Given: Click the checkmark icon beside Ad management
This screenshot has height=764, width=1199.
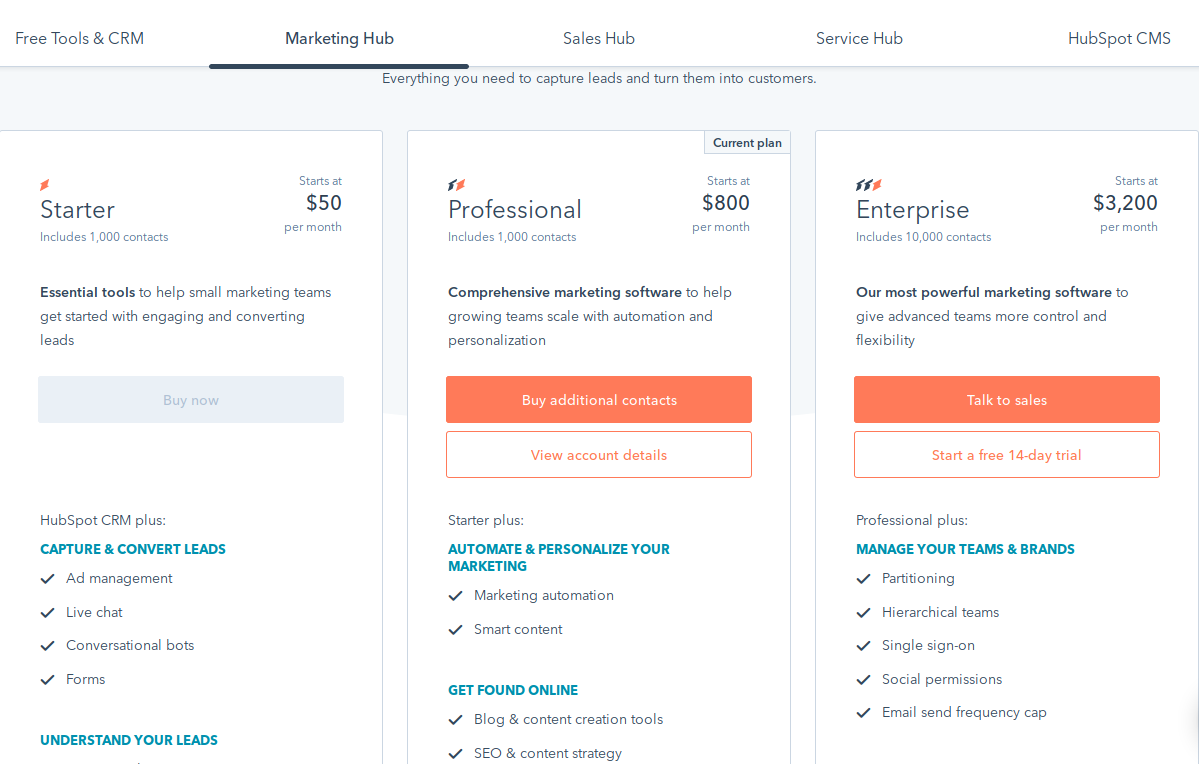Looking at the screenshot, I should coord(47,579).
